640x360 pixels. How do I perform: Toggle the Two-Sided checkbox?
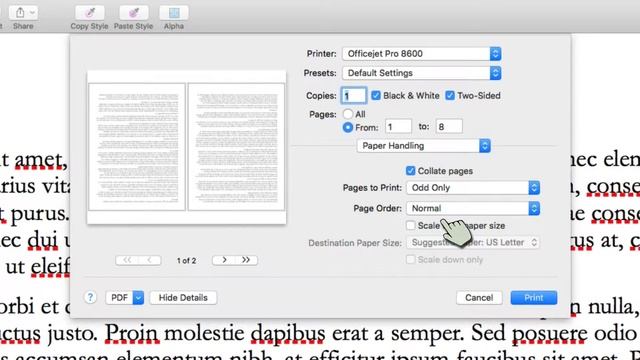450,96
